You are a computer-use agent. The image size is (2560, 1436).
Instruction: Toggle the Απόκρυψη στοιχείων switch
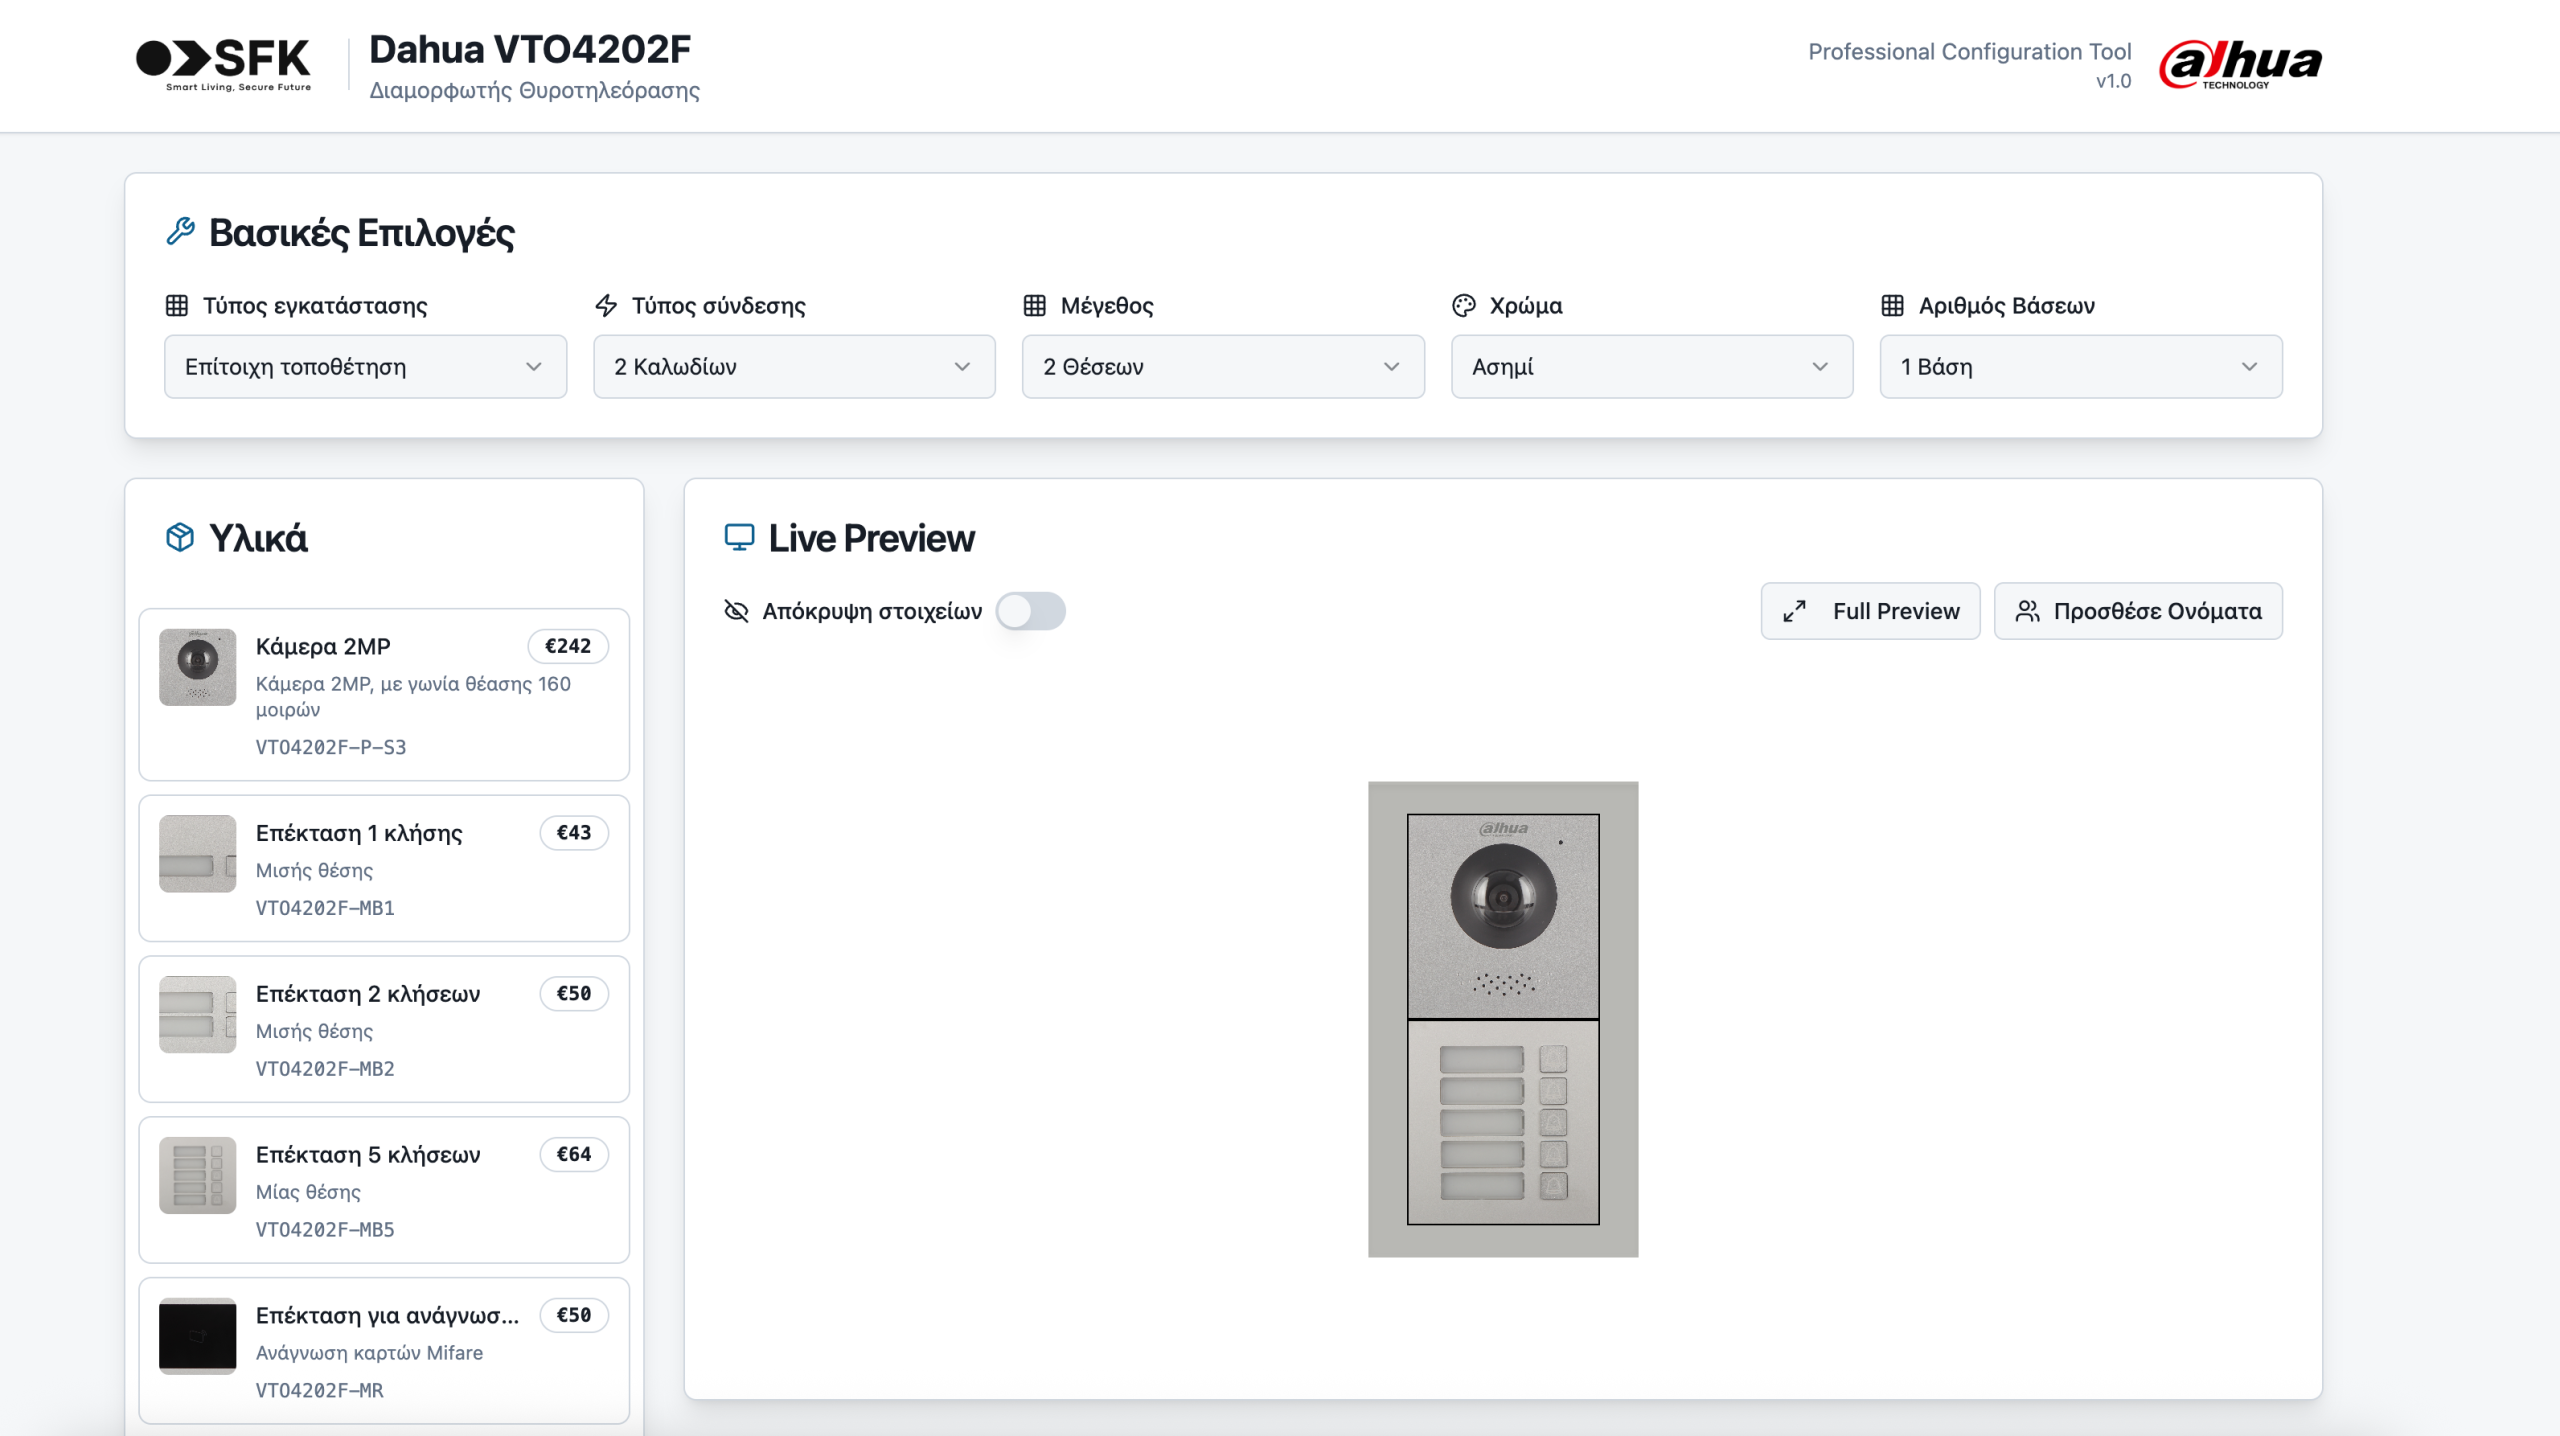1030,611
